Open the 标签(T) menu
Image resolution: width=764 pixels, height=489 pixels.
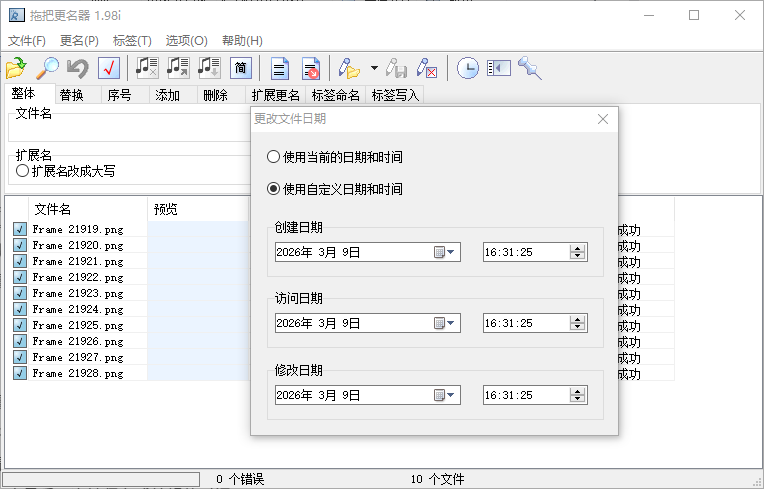click(x=132, y=41)
